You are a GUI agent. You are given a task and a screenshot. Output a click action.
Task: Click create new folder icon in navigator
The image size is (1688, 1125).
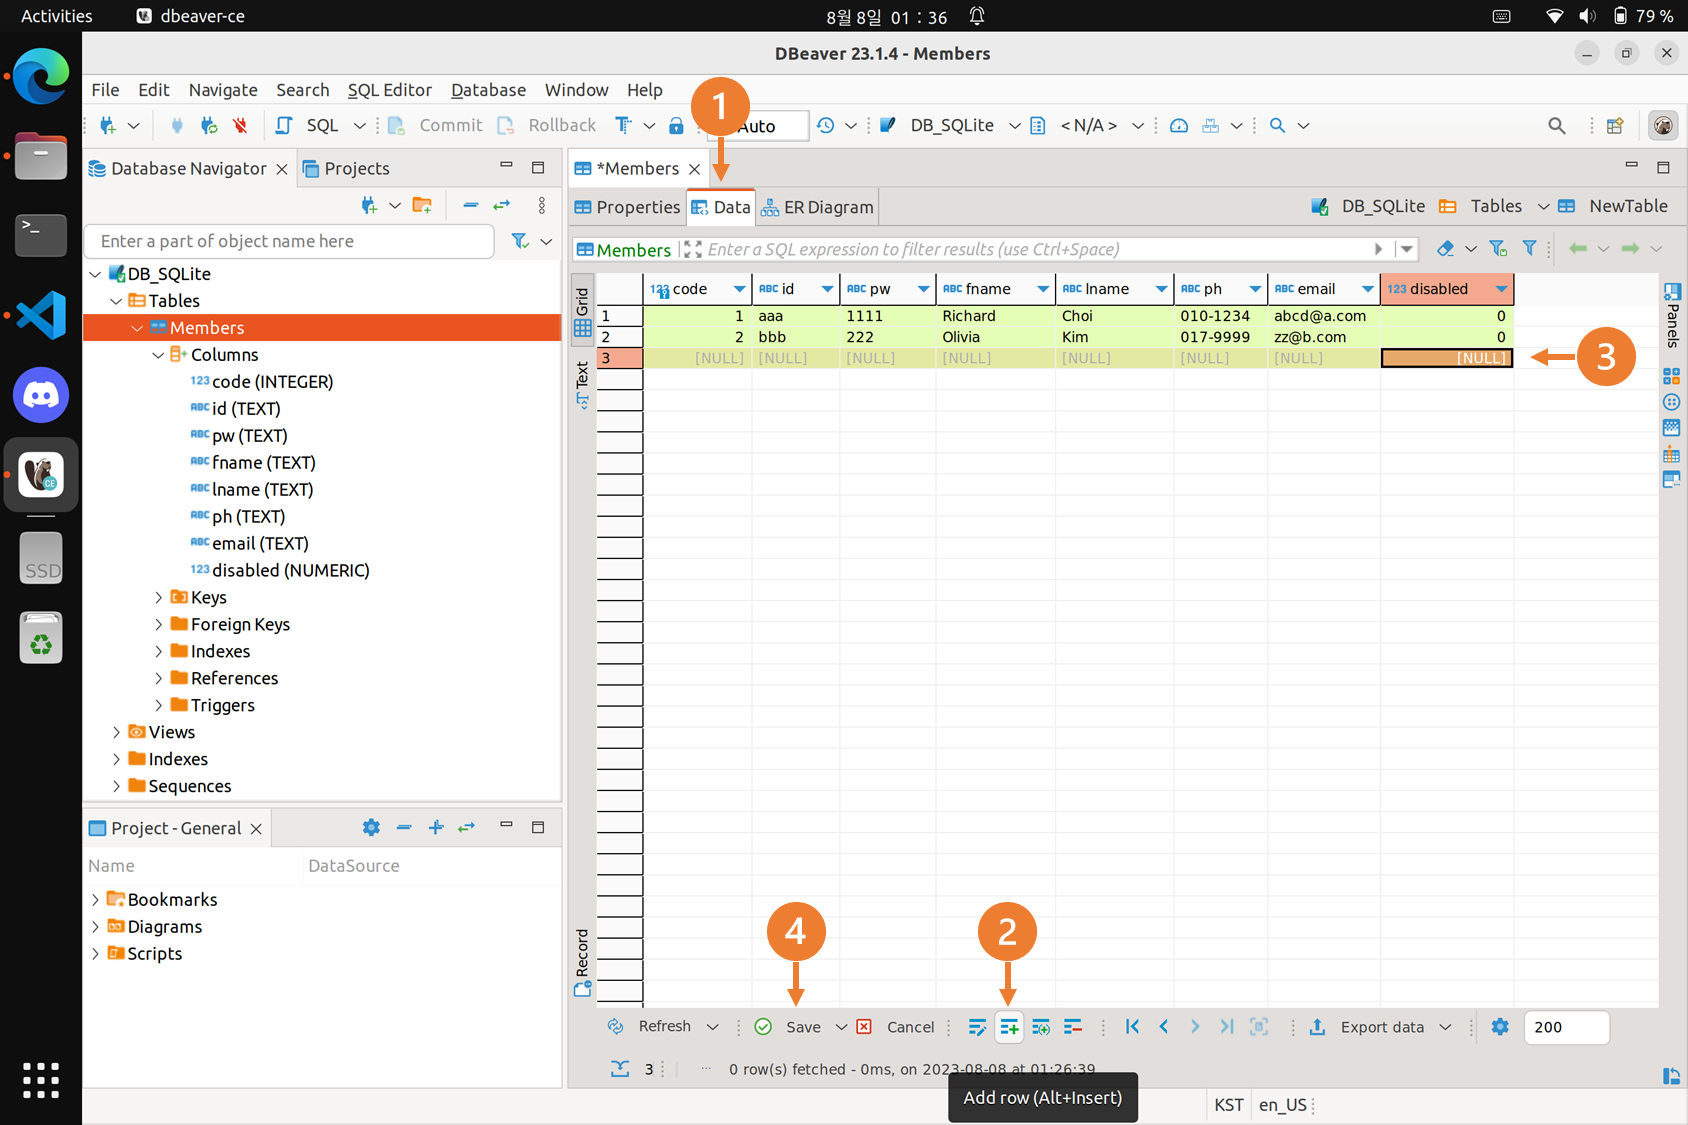coord(422,205)
